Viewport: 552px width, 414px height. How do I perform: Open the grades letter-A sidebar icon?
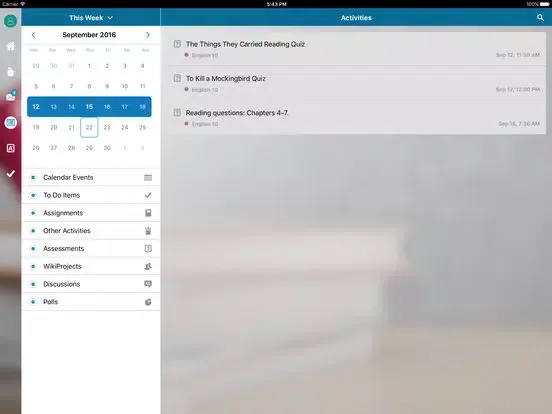coord(11,148)
